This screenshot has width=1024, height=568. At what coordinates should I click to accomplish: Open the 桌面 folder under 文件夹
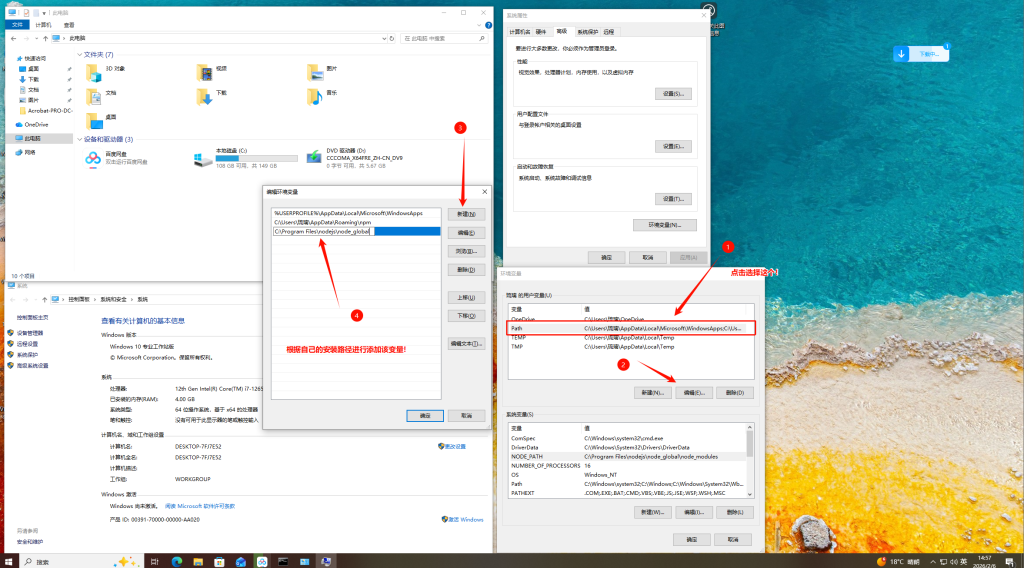pyautogui.click(x=101, y=119)
